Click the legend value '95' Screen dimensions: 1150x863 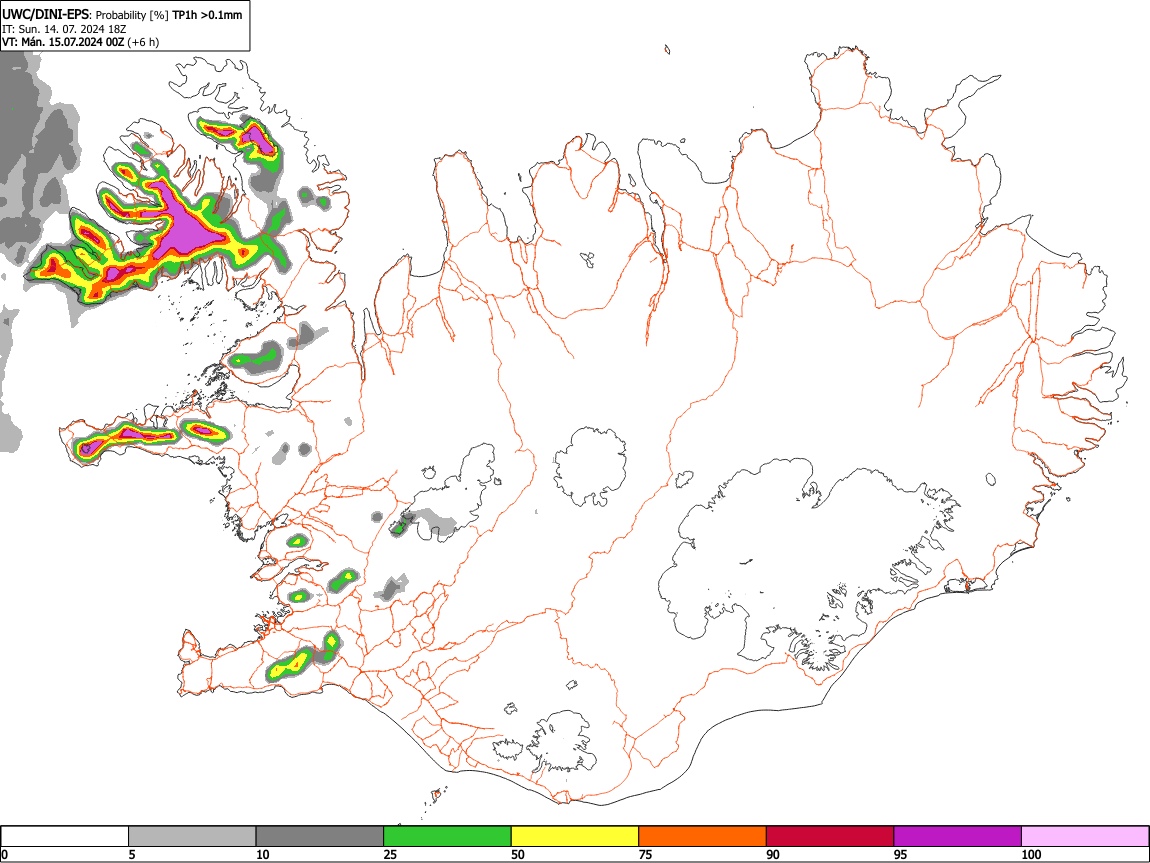click(x=901, y=854)
